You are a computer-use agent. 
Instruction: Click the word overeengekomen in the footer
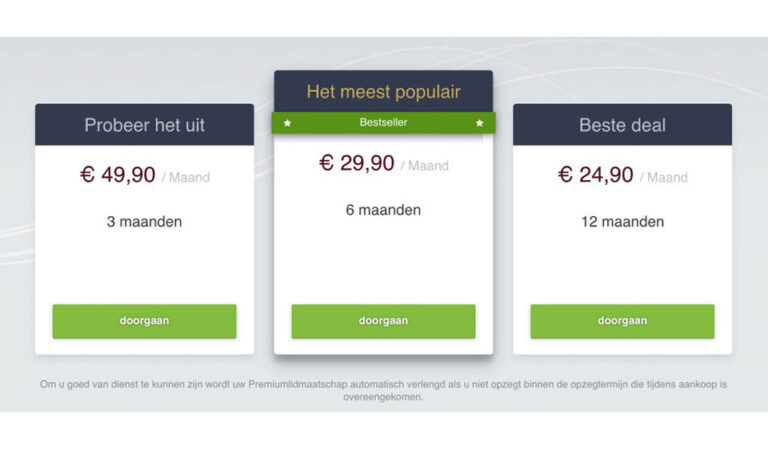point(384,397)
